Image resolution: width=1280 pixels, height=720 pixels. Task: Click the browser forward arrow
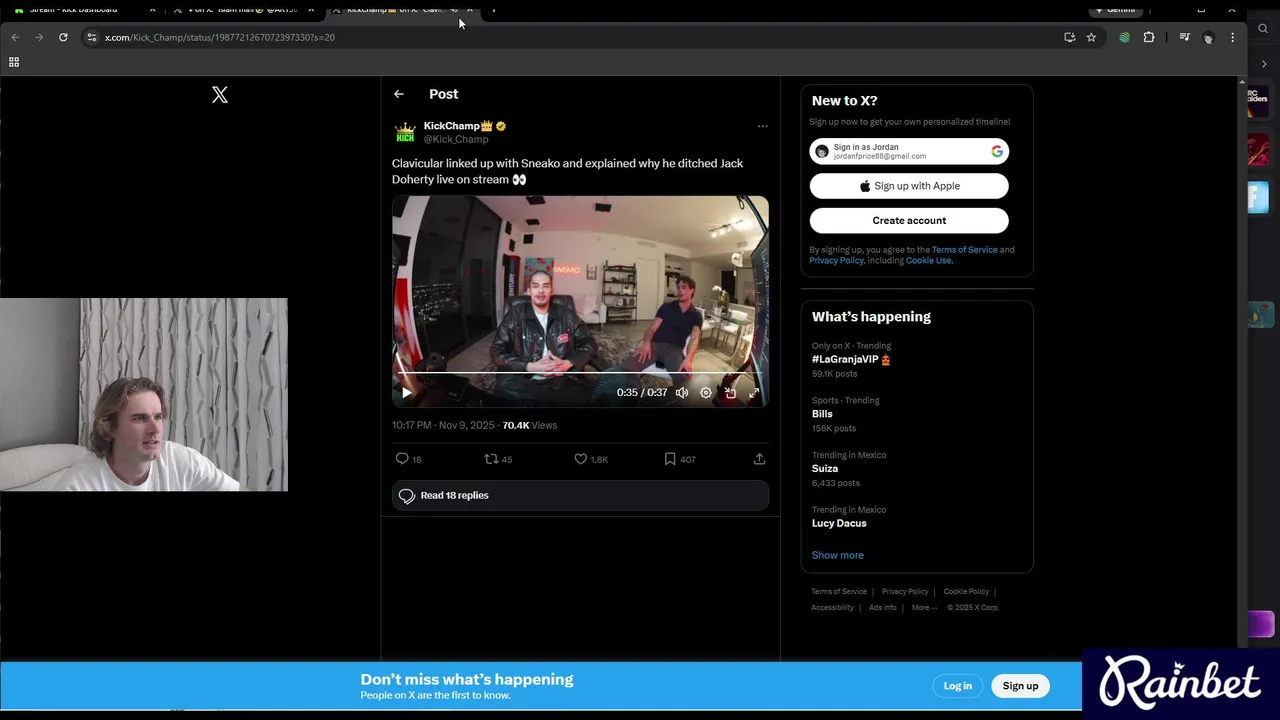(39, 37)
